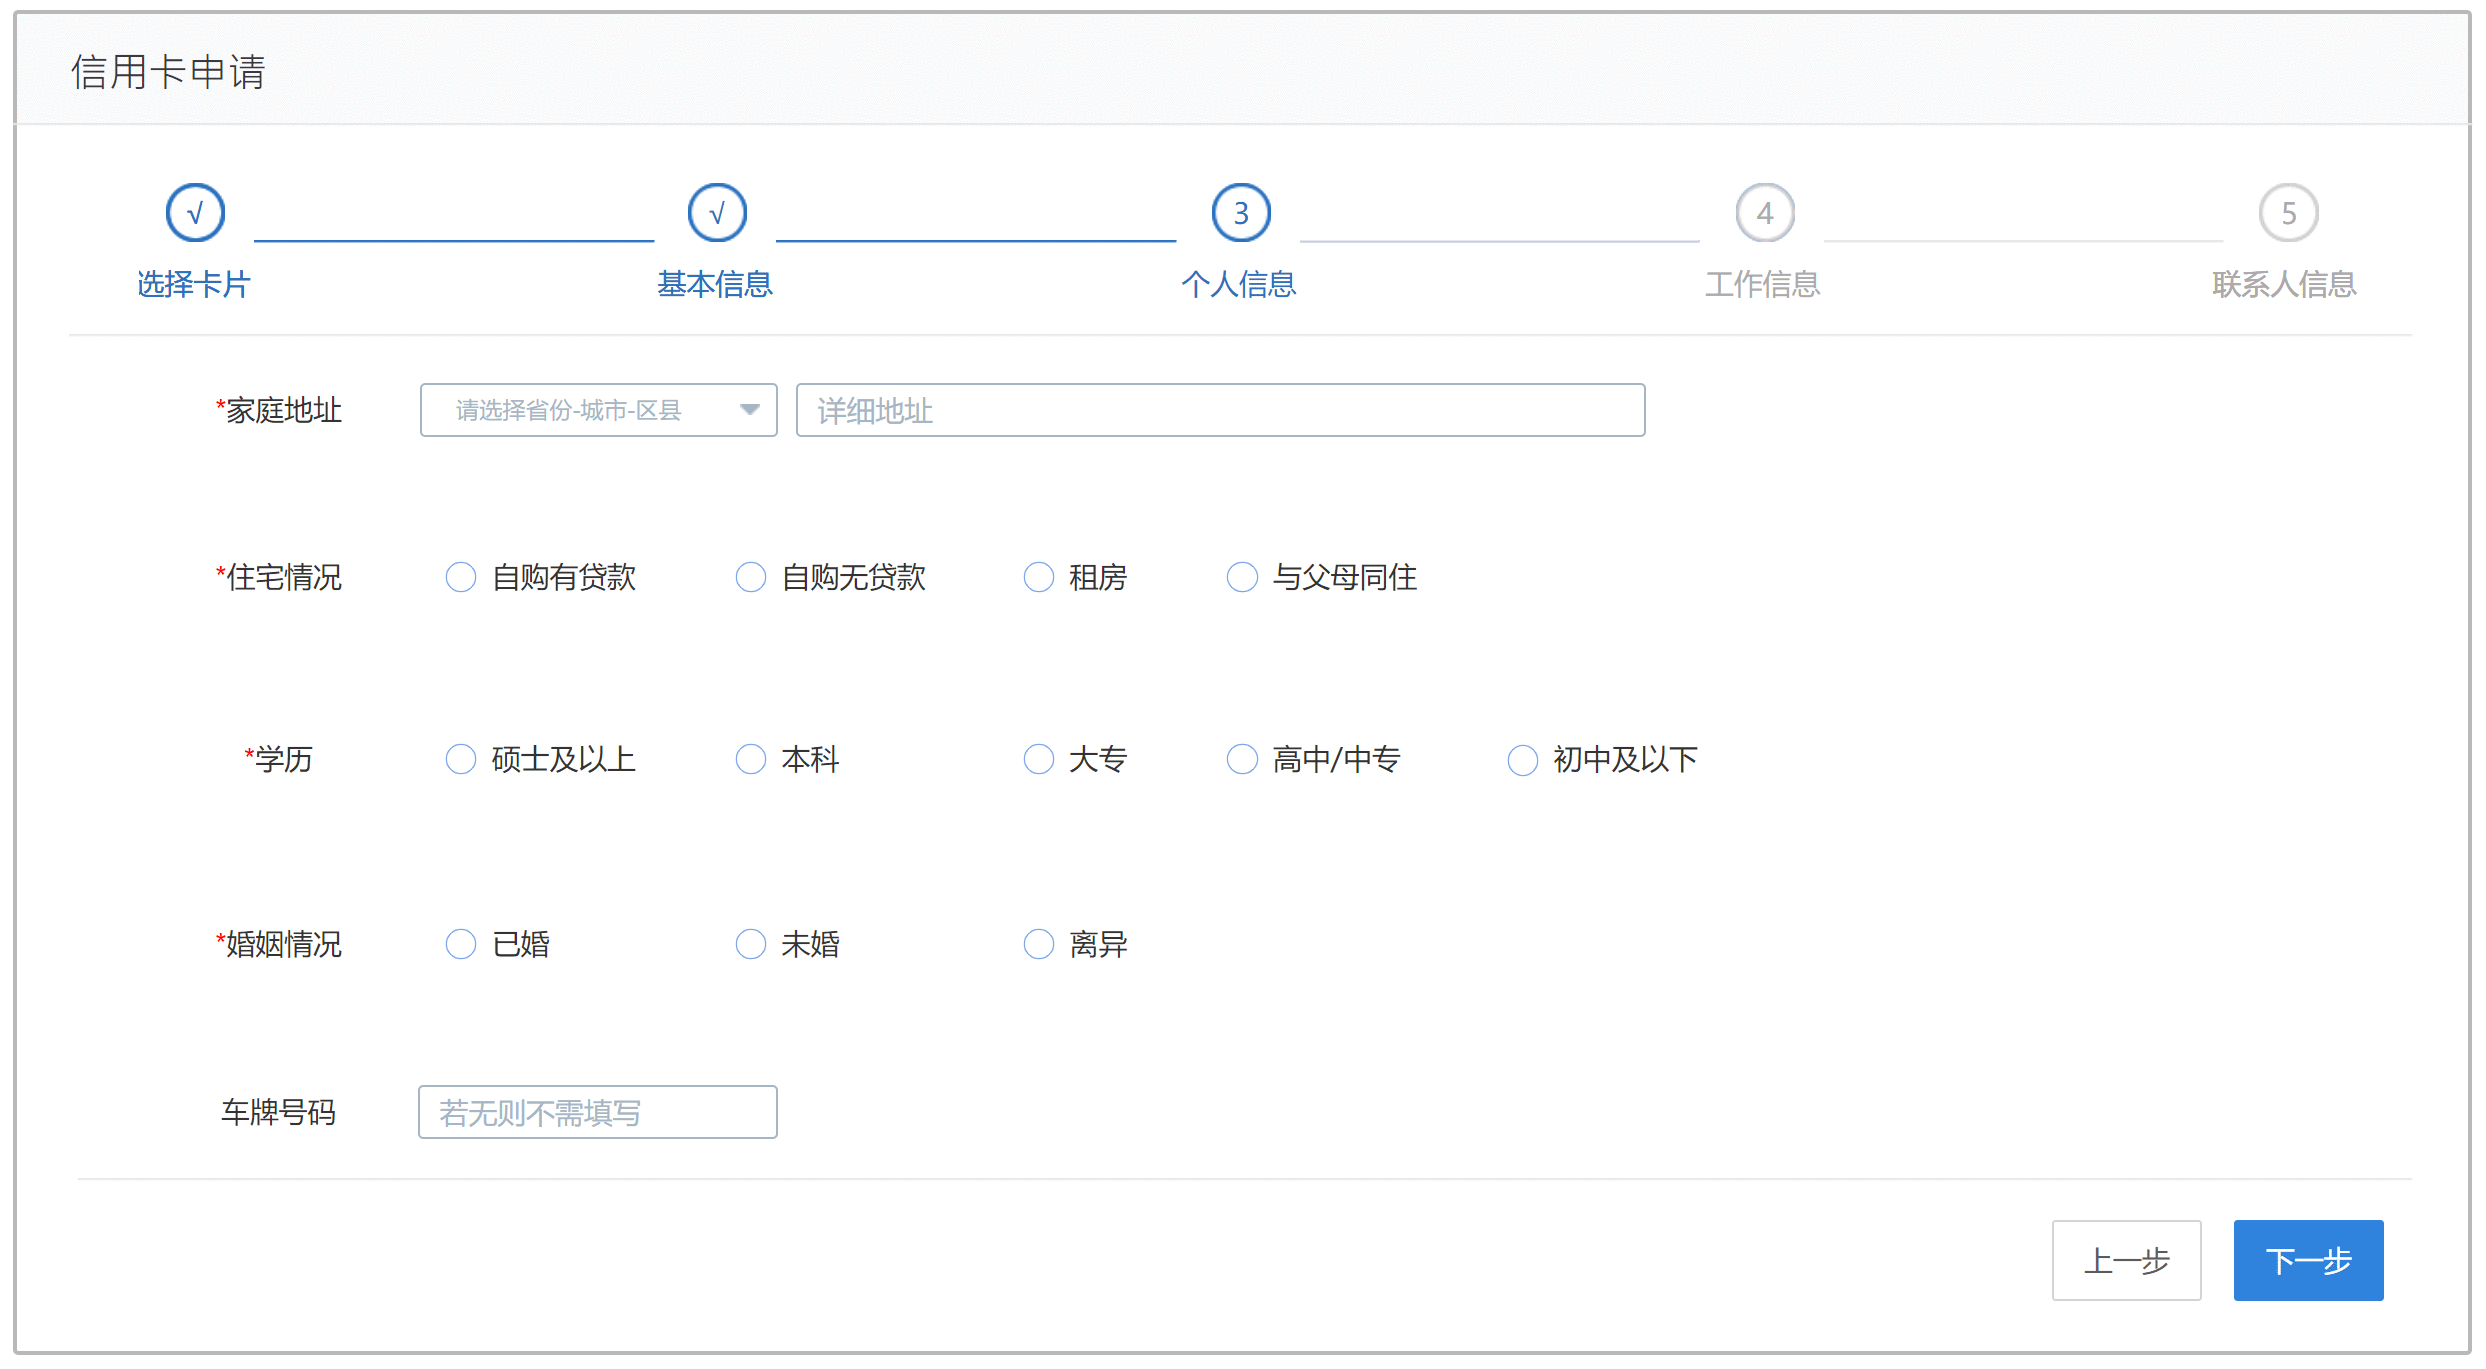The image size is (2486, 1369).
Task: Click the step 3 个人信息 circle
Action: [x=1241, y=213]
